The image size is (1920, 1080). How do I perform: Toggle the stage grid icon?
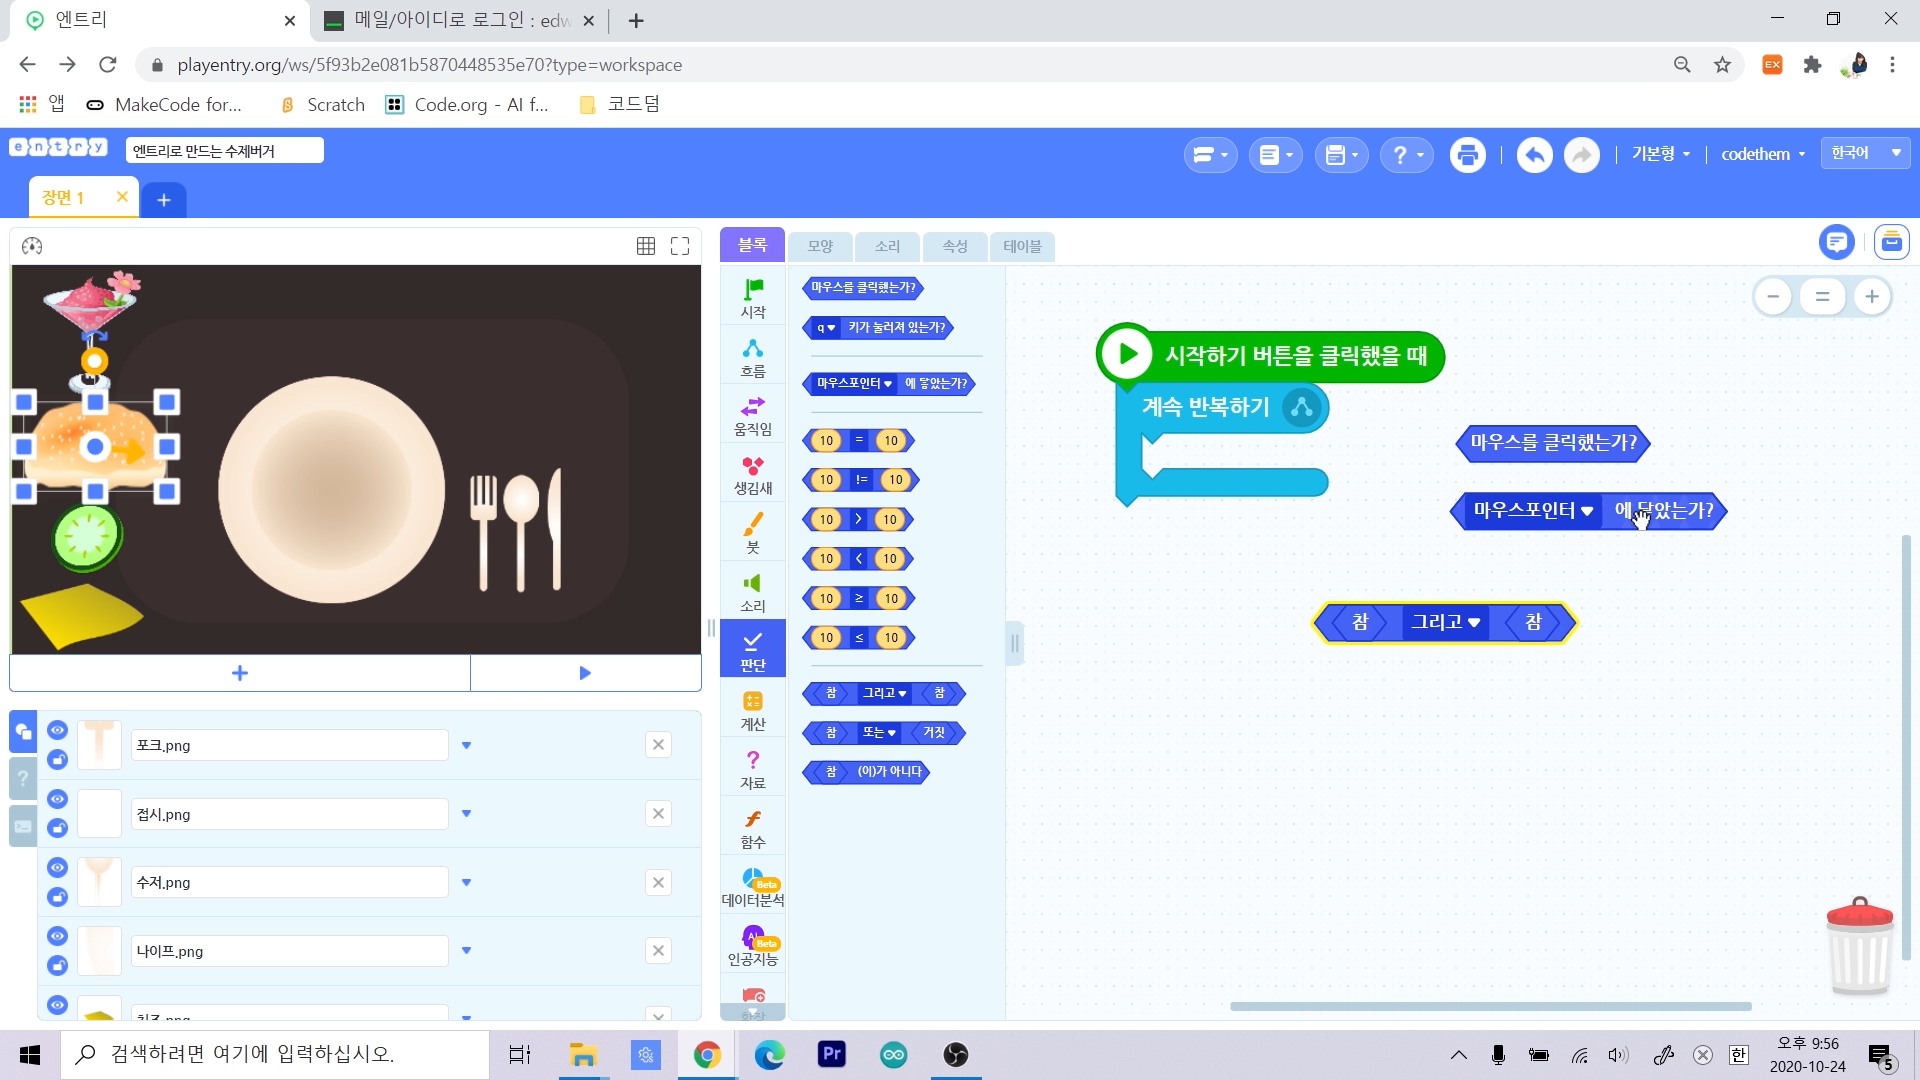(x=646, y=246)
